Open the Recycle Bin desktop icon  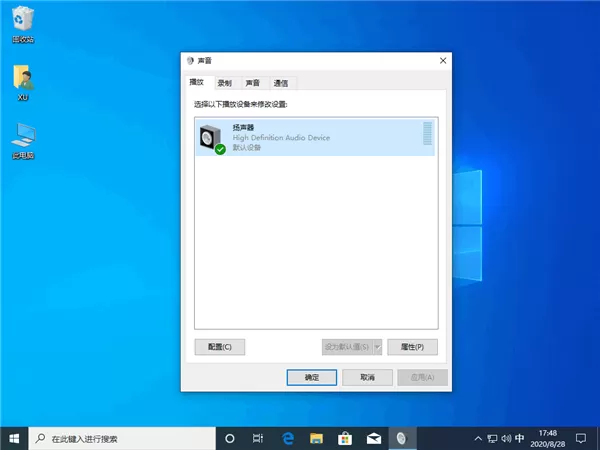coord(23,24)
